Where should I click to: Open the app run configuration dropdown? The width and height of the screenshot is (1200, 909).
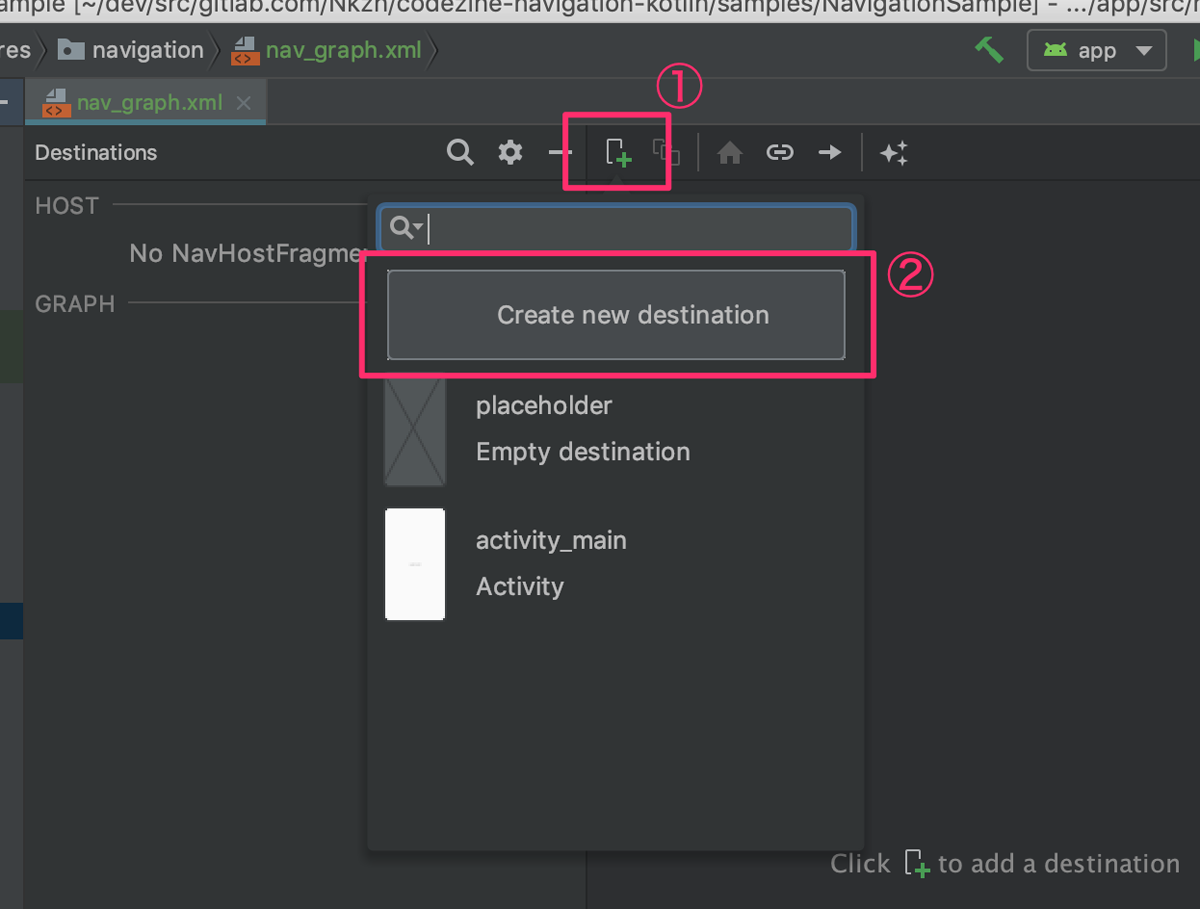[1097, 51]
